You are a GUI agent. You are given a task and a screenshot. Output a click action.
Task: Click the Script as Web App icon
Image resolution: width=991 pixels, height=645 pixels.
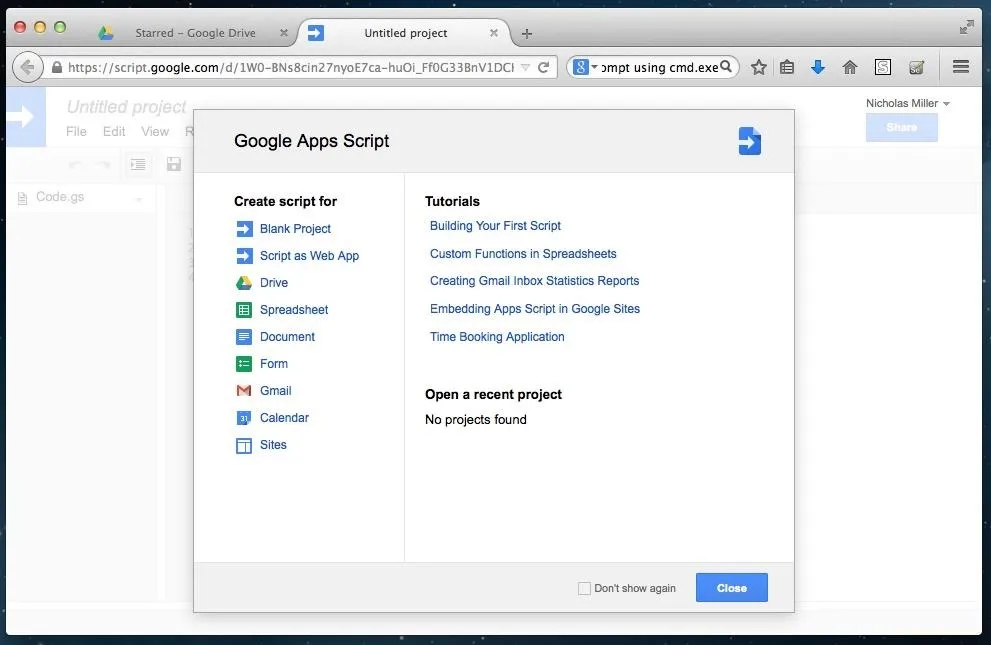click(244, 256)
